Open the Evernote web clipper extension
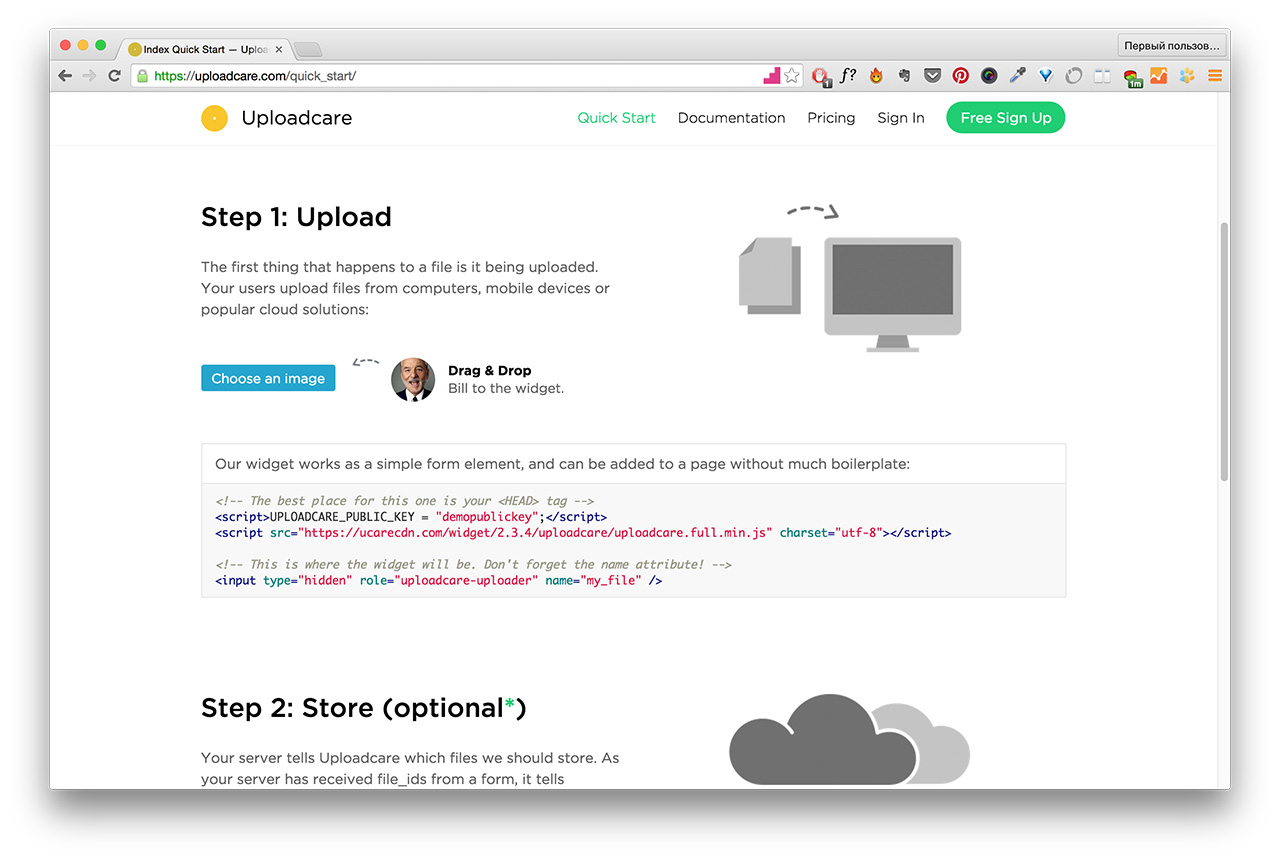 [904, 75]
